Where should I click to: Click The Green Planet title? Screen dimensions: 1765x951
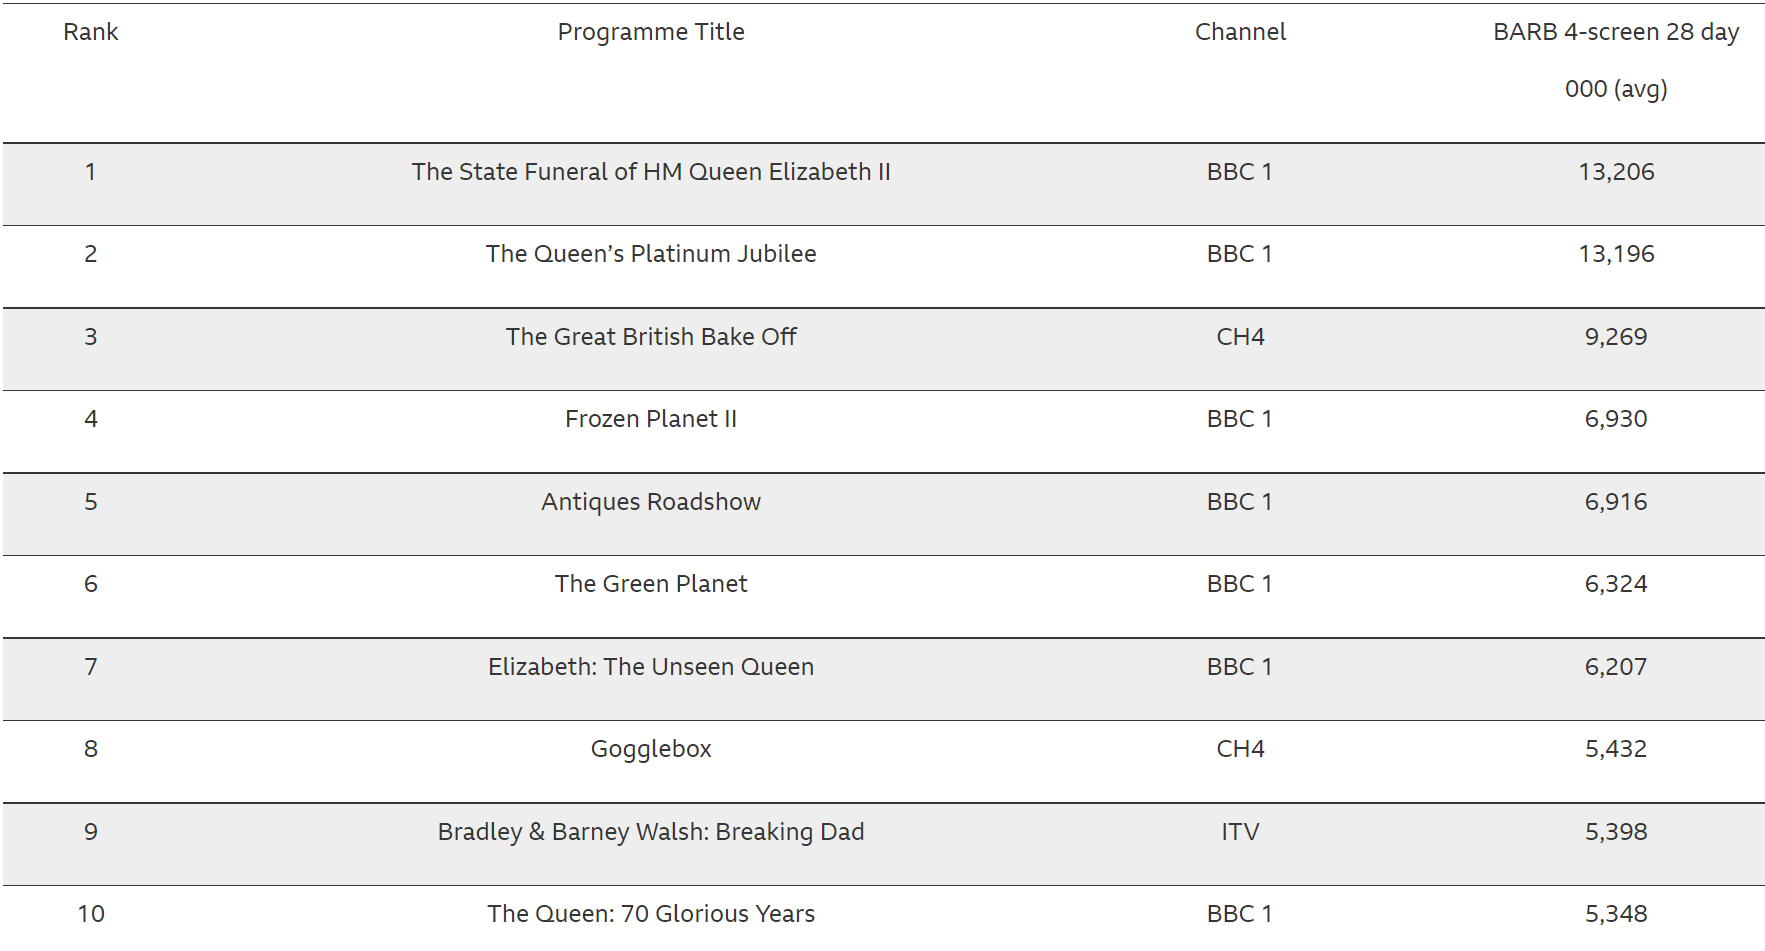[650, 584]
